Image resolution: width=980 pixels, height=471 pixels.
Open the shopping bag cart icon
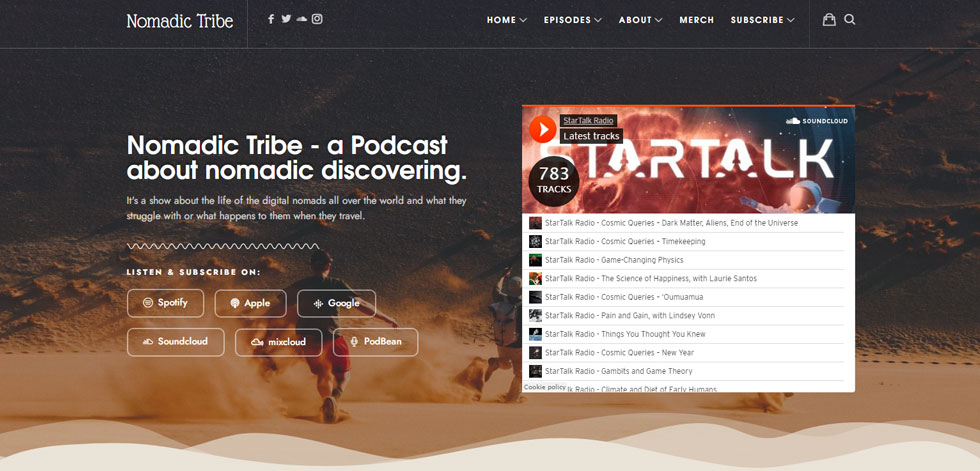(x=829, y=19)
